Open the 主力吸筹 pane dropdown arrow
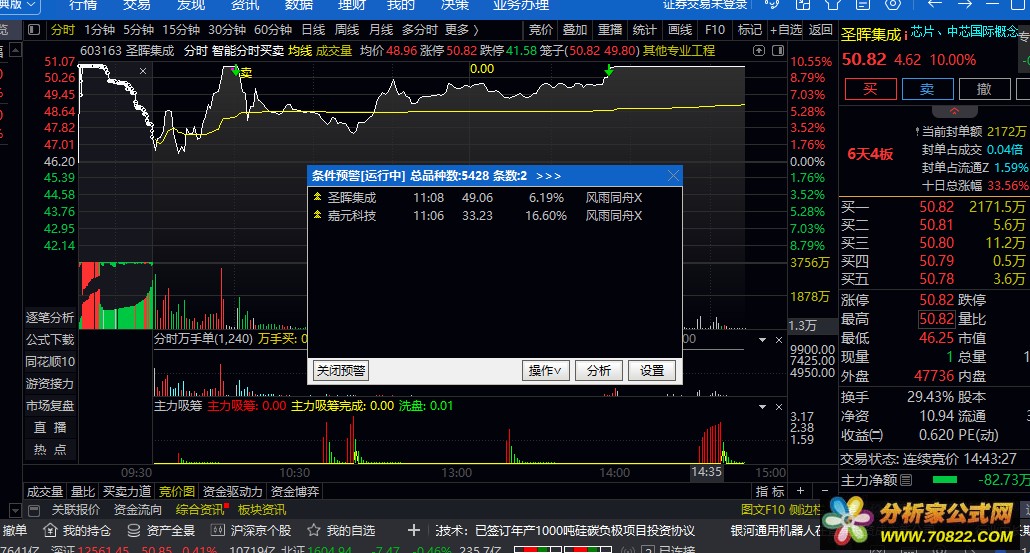This screenshot has width=1030, height=553. tap(762, 407)
